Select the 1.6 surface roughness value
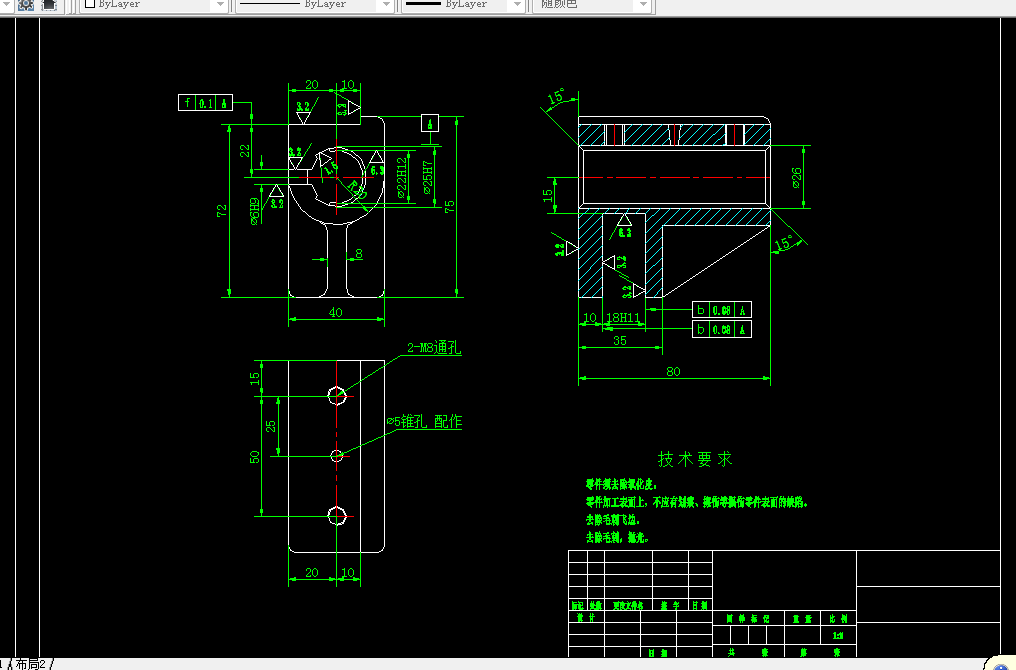1016x670 pixels. 331,168
